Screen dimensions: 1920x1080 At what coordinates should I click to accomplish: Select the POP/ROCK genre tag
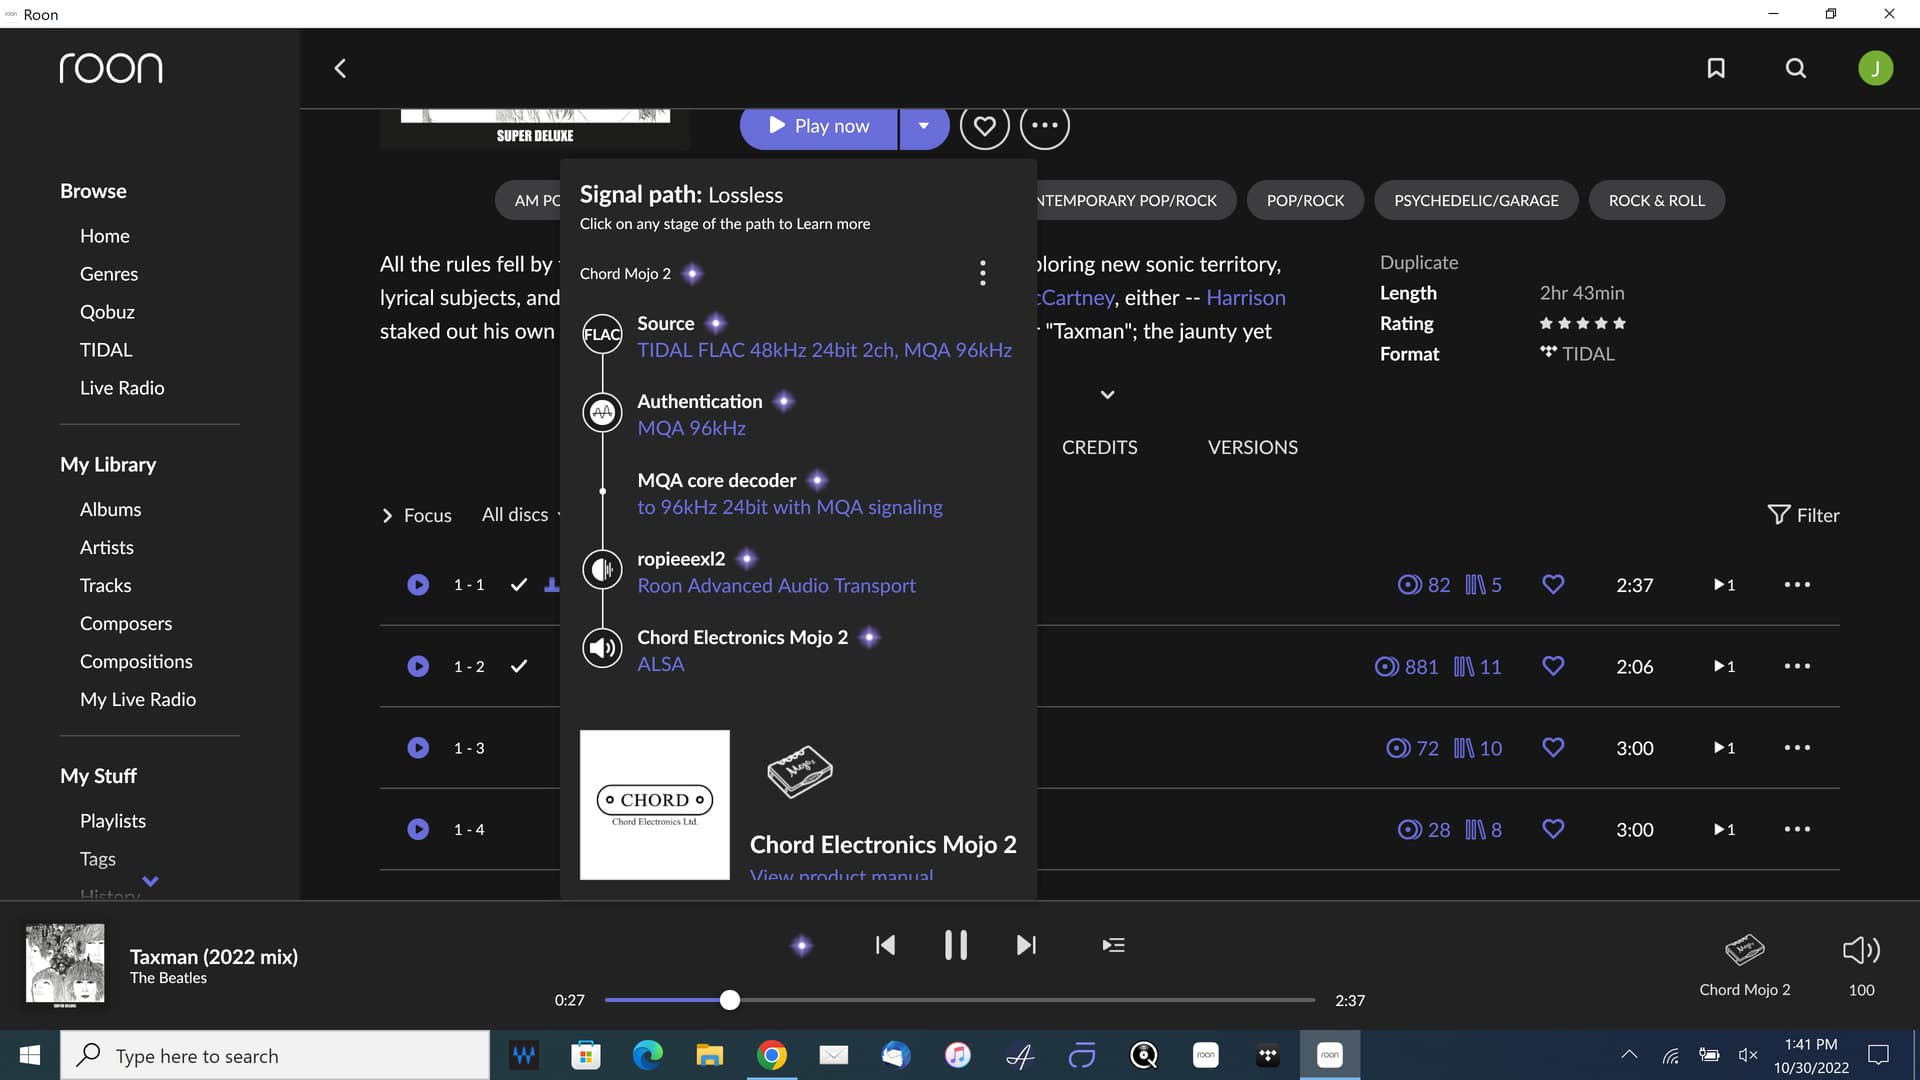[x=1305, y=200]
